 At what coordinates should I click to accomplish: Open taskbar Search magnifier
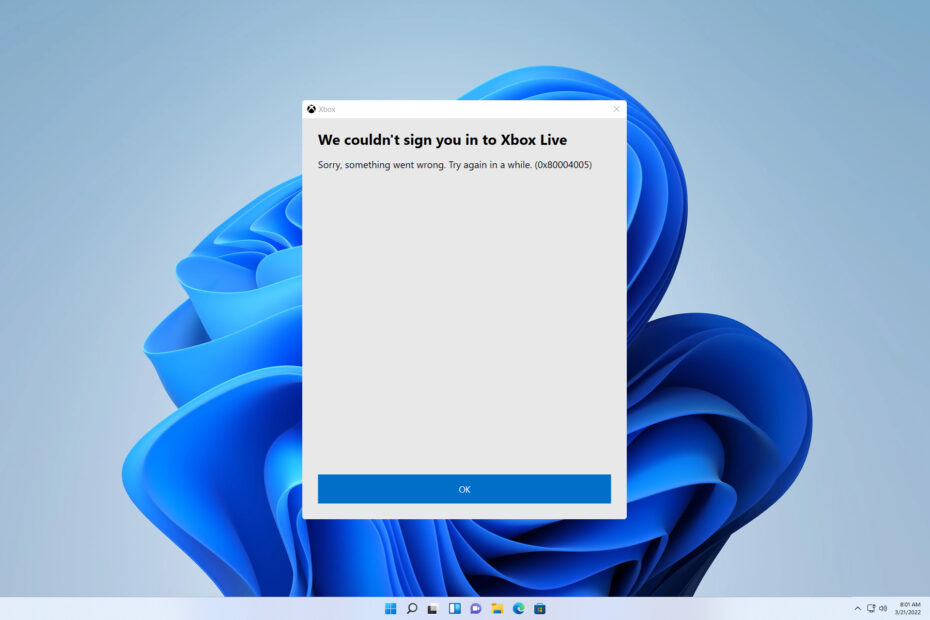[x=412, y=608]
